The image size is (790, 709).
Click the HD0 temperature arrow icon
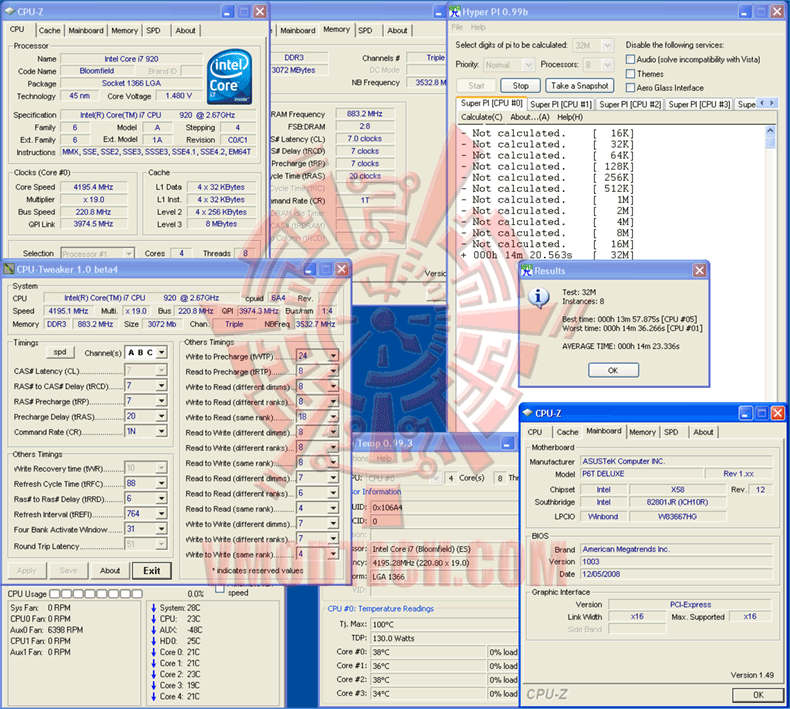point(153,641)
